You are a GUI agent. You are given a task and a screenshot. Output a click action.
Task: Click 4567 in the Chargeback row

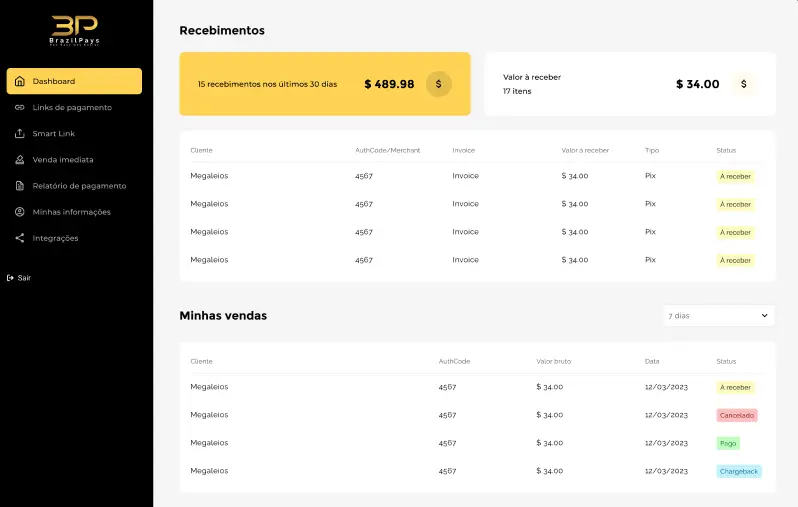447,471
